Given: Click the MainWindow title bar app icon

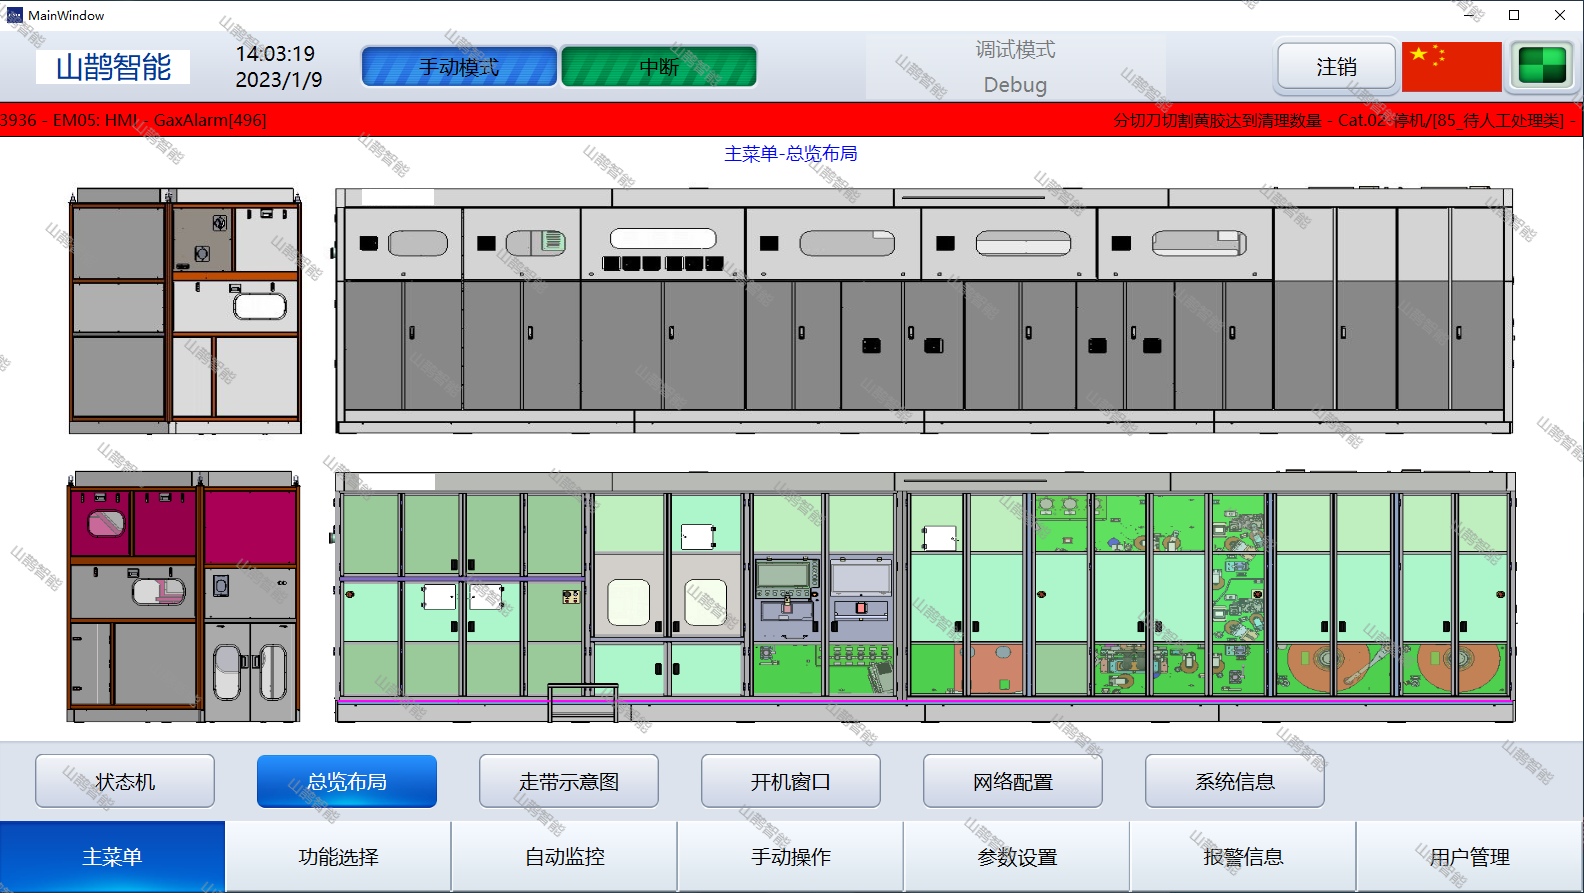Looking at the screenshot, I should click(x=14, y=15).
